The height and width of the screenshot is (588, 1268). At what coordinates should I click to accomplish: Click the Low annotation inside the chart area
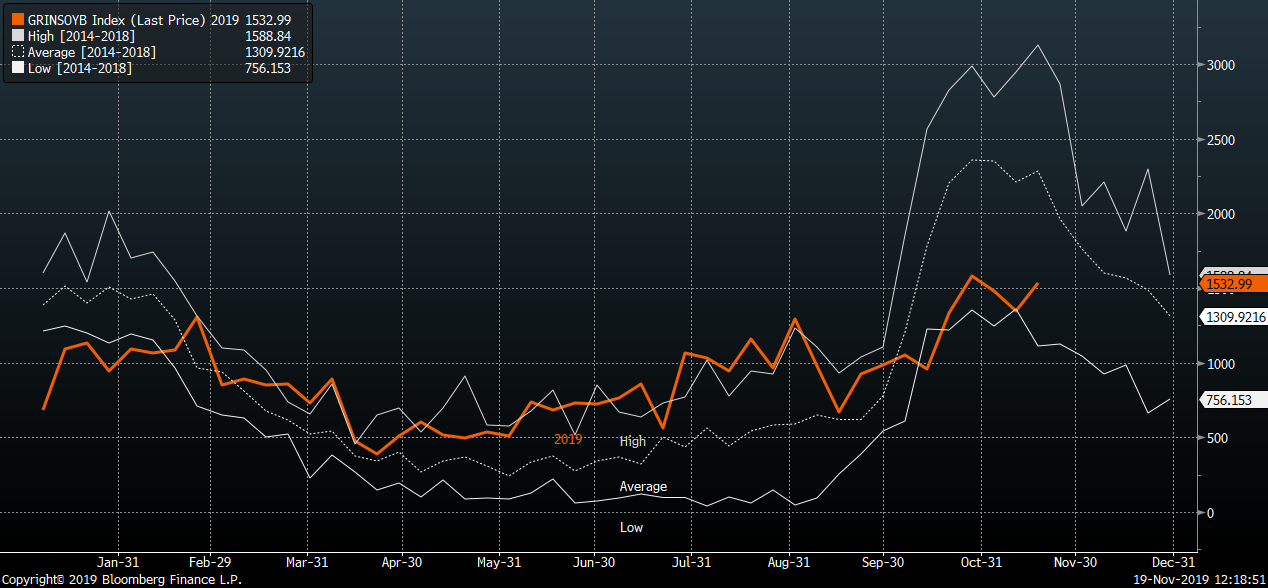pyautogui.click(x=631, y=527)
